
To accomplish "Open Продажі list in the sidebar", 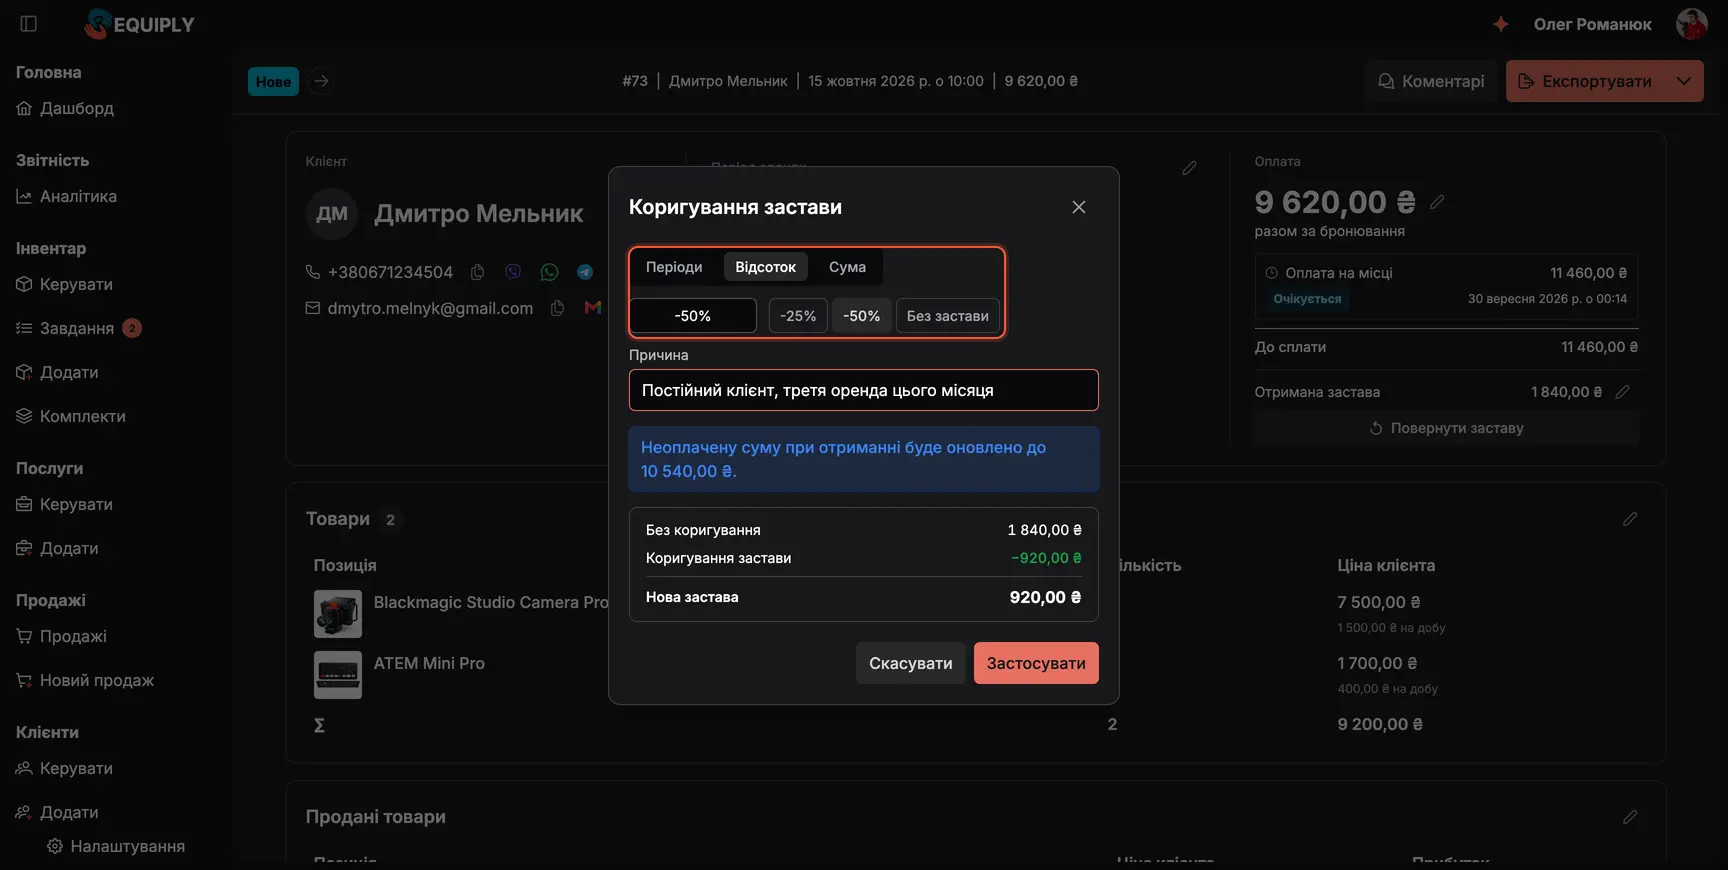I will point(61,636).
